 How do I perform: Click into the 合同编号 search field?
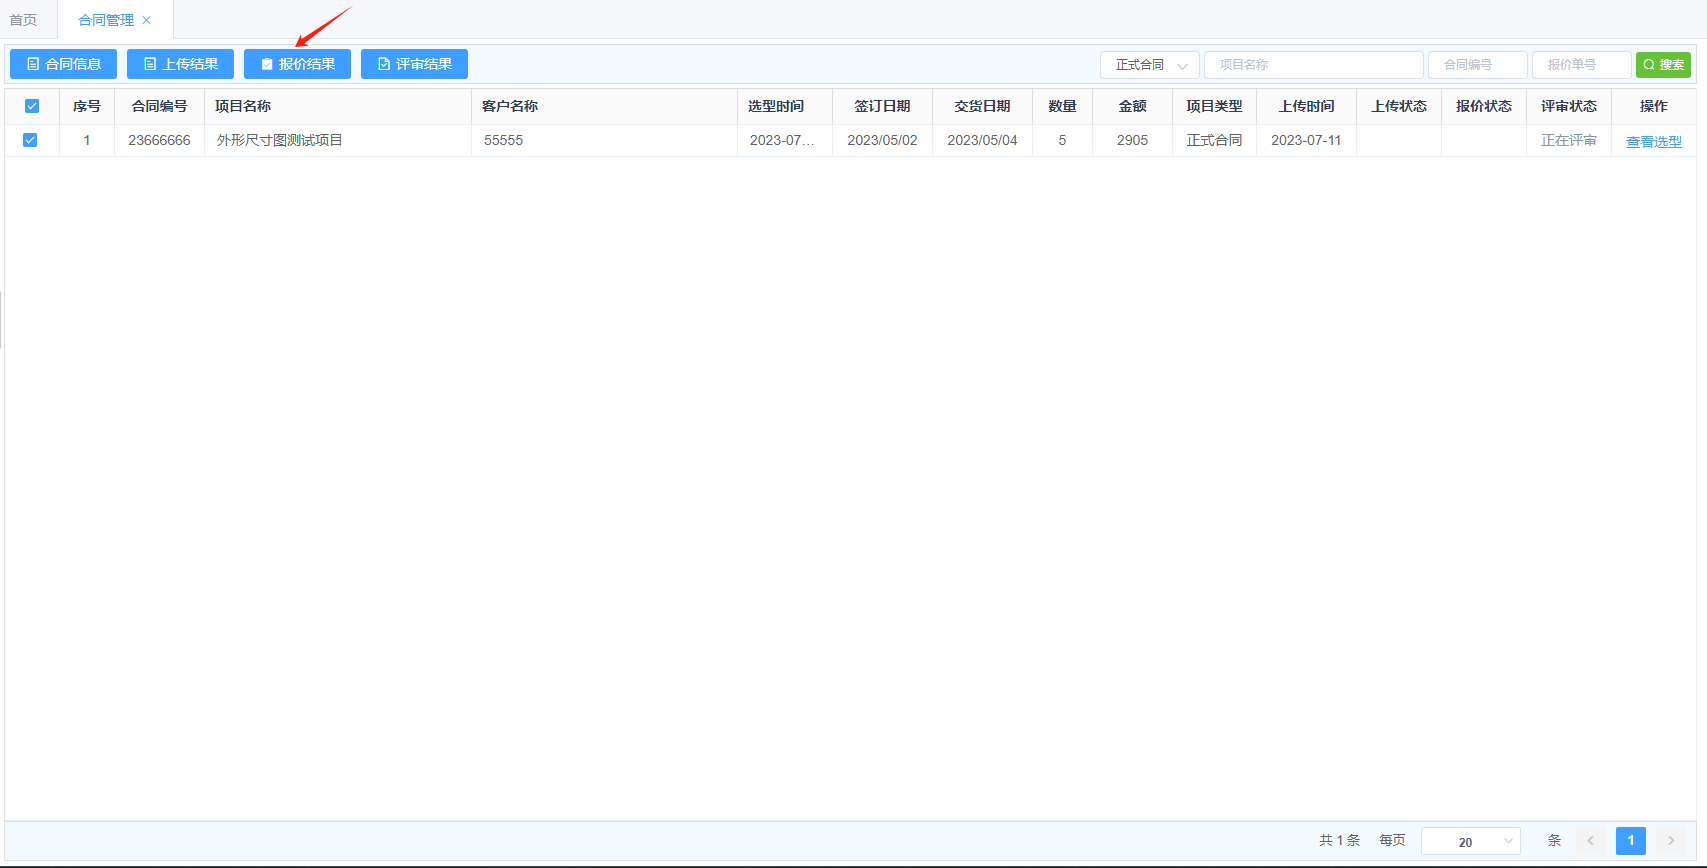click(x=1477, y=65)
